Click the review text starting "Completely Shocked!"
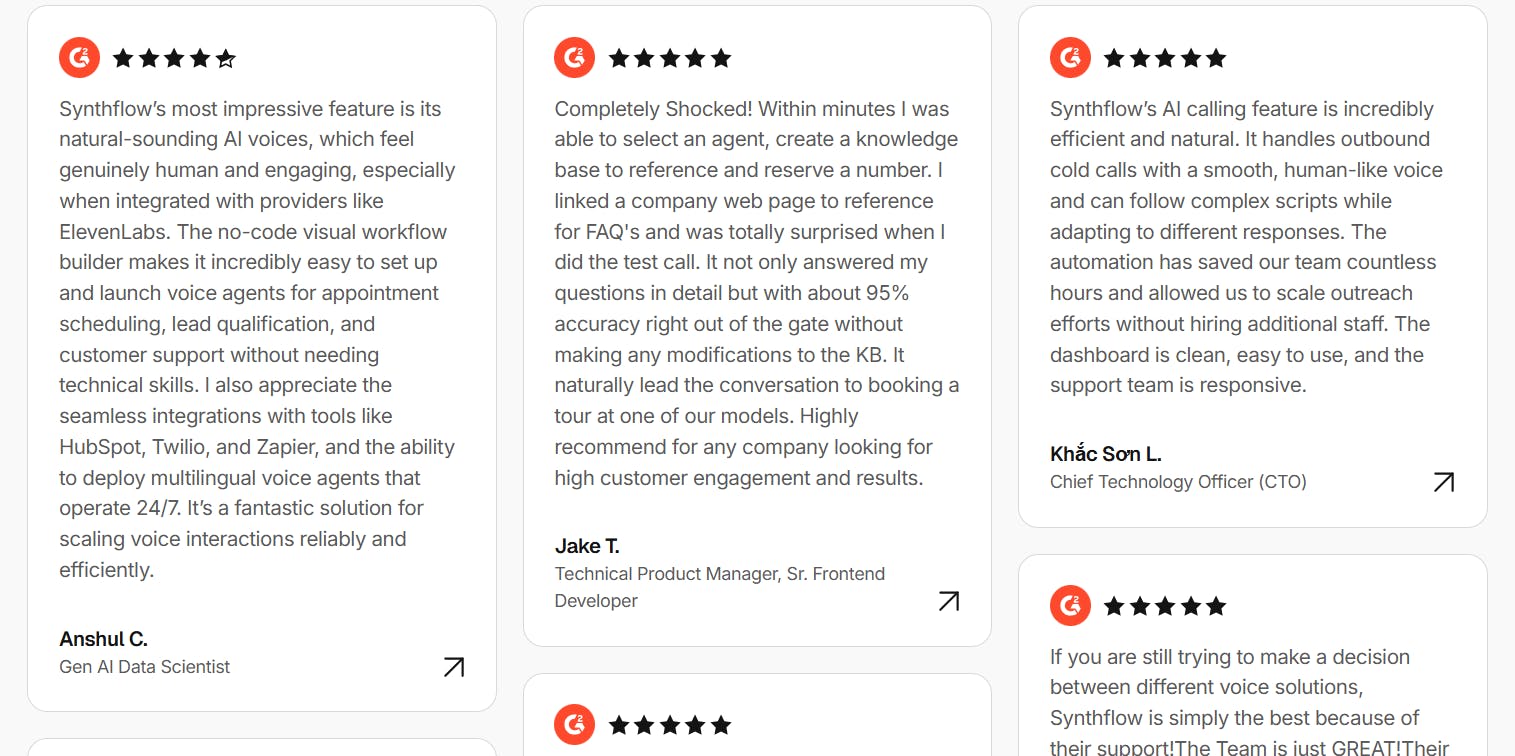This screenshot has width=1515, height=756. coord(756,293)
